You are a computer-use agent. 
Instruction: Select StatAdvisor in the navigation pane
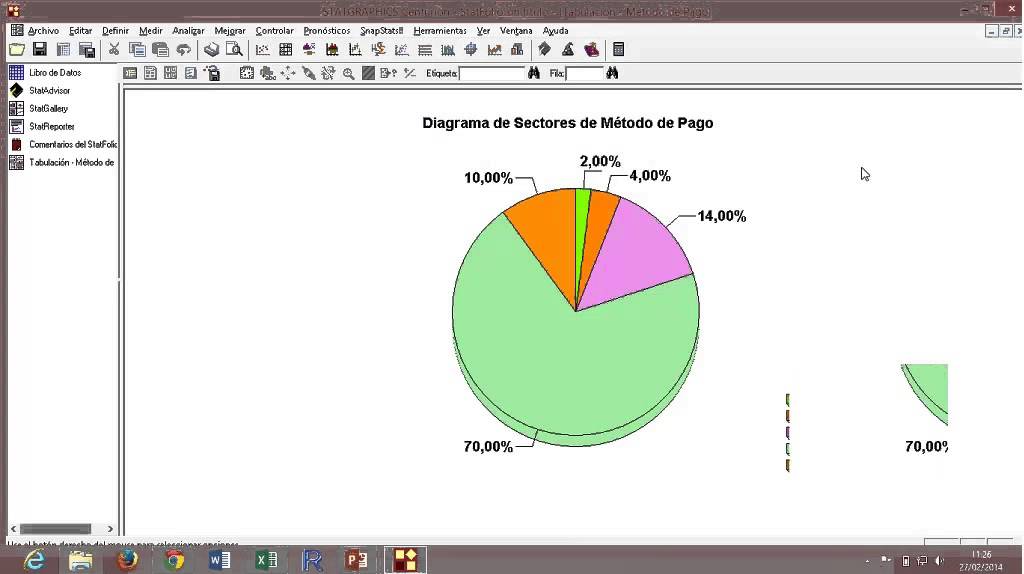click(49, 91)
